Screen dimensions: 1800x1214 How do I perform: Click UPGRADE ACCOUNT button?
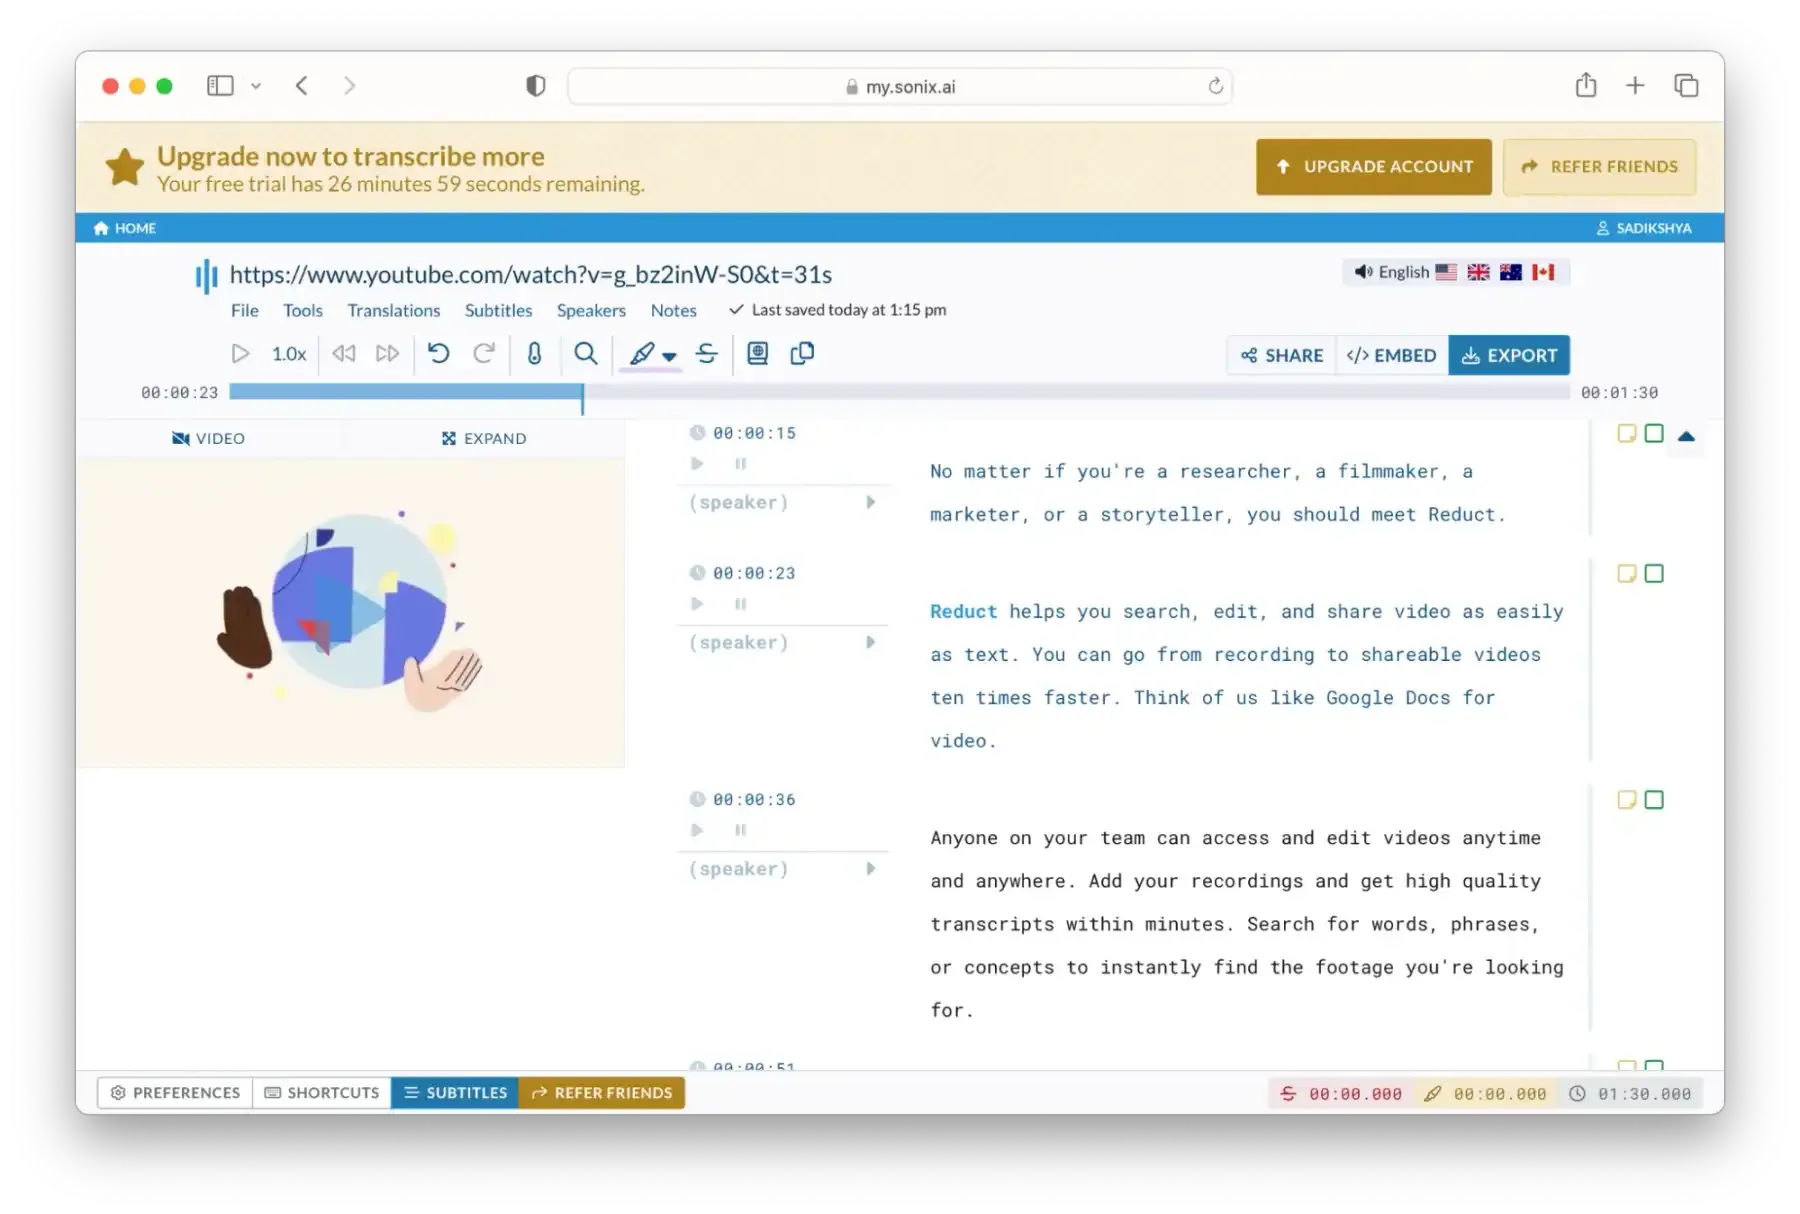click(x=1374, y=167)
